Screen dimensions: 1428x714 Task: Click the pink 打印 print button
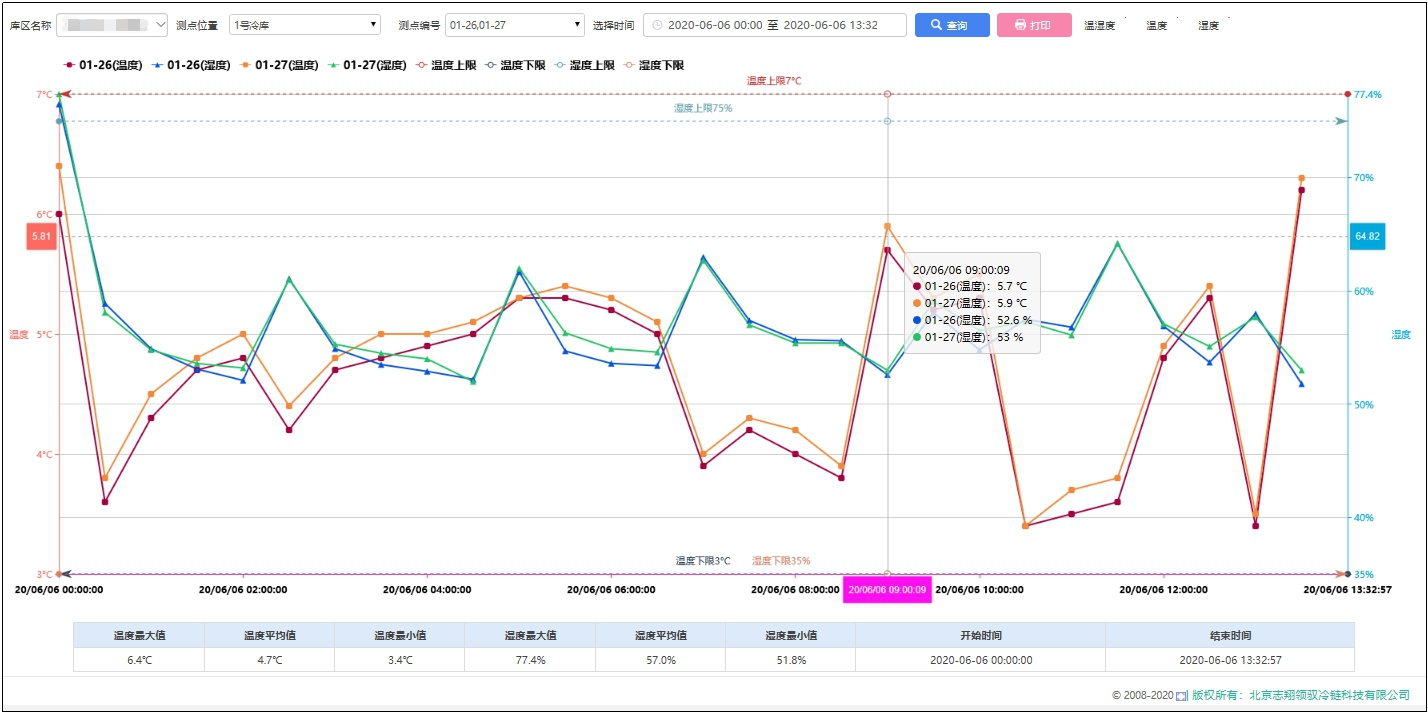point(1034,25)
